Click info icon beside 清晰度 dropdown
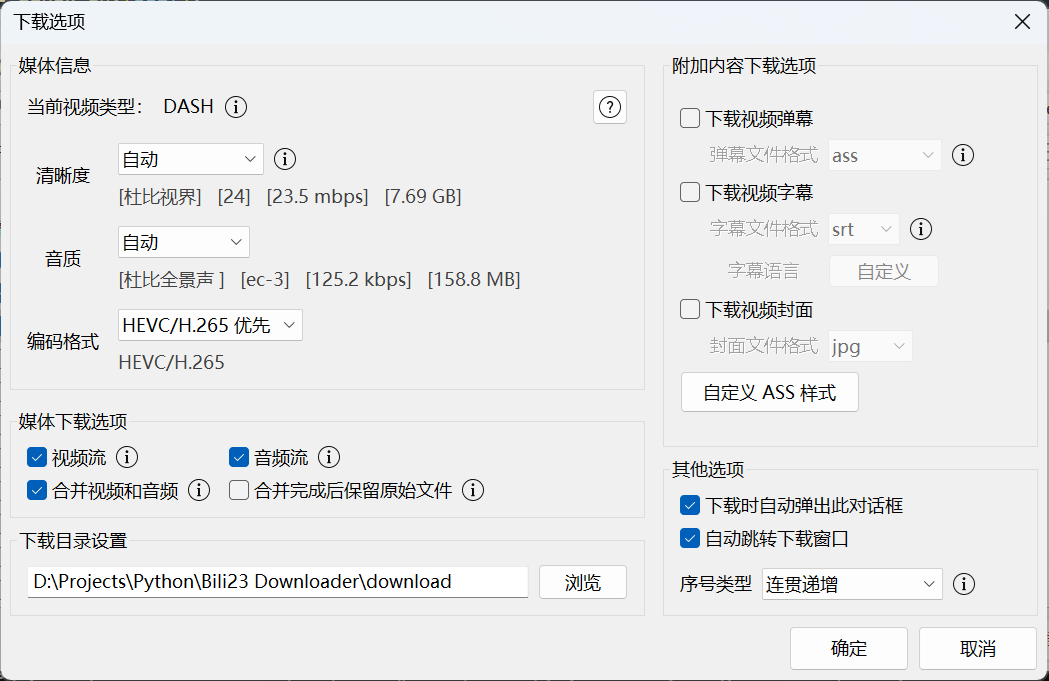Screen dimensions: 1049x681 (285, 159)
